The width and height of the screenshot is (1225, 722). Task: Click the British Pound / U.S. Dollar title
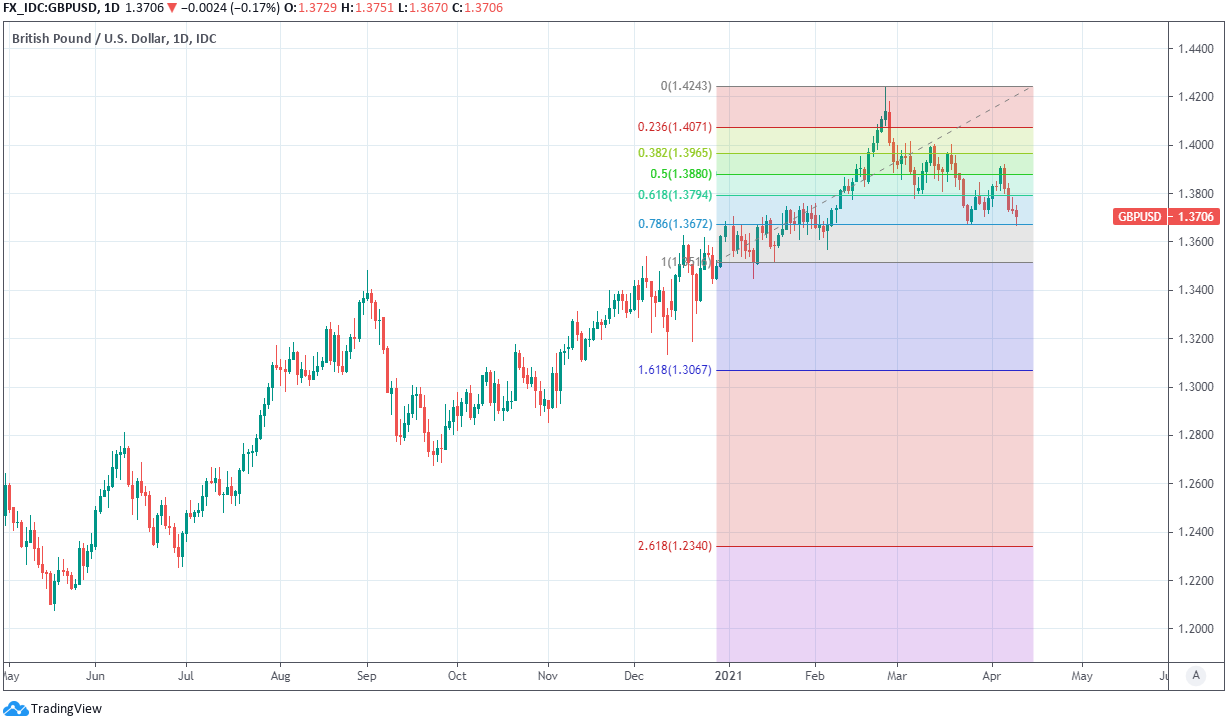[114, 39]
